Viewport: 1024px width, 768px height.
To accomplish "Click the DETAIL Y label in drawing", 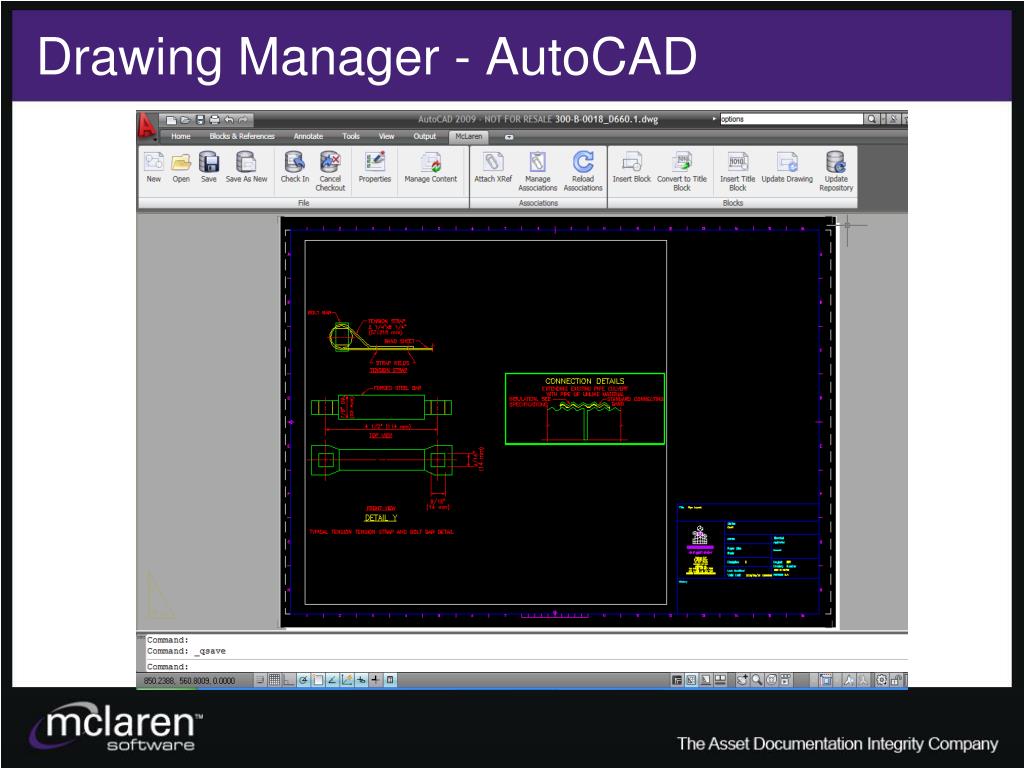I will pos(381,518).
